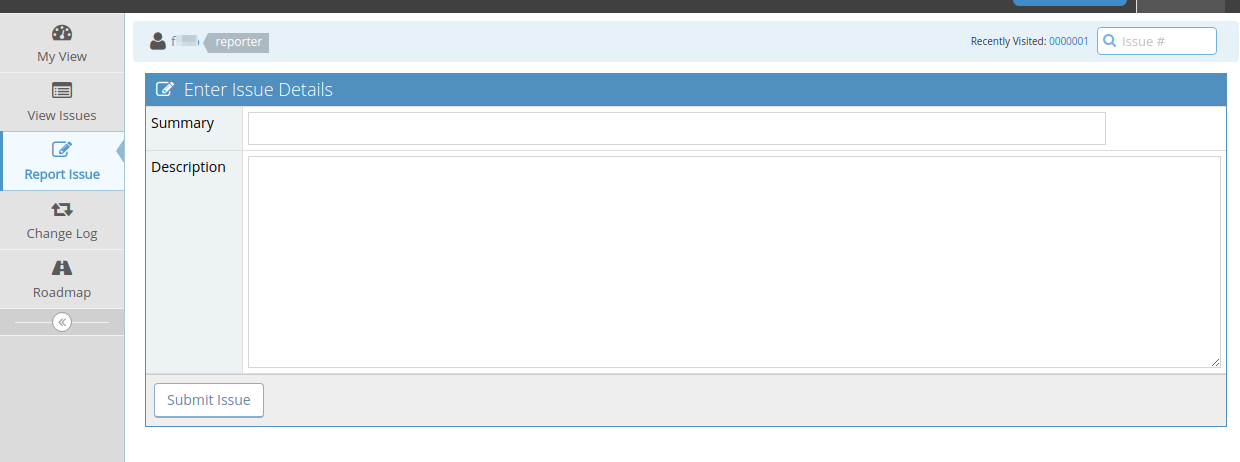Grab the Description box resize handle
Image resolution: width=1240 pixels, height=462 pixels.
(x=1215, y=362)
